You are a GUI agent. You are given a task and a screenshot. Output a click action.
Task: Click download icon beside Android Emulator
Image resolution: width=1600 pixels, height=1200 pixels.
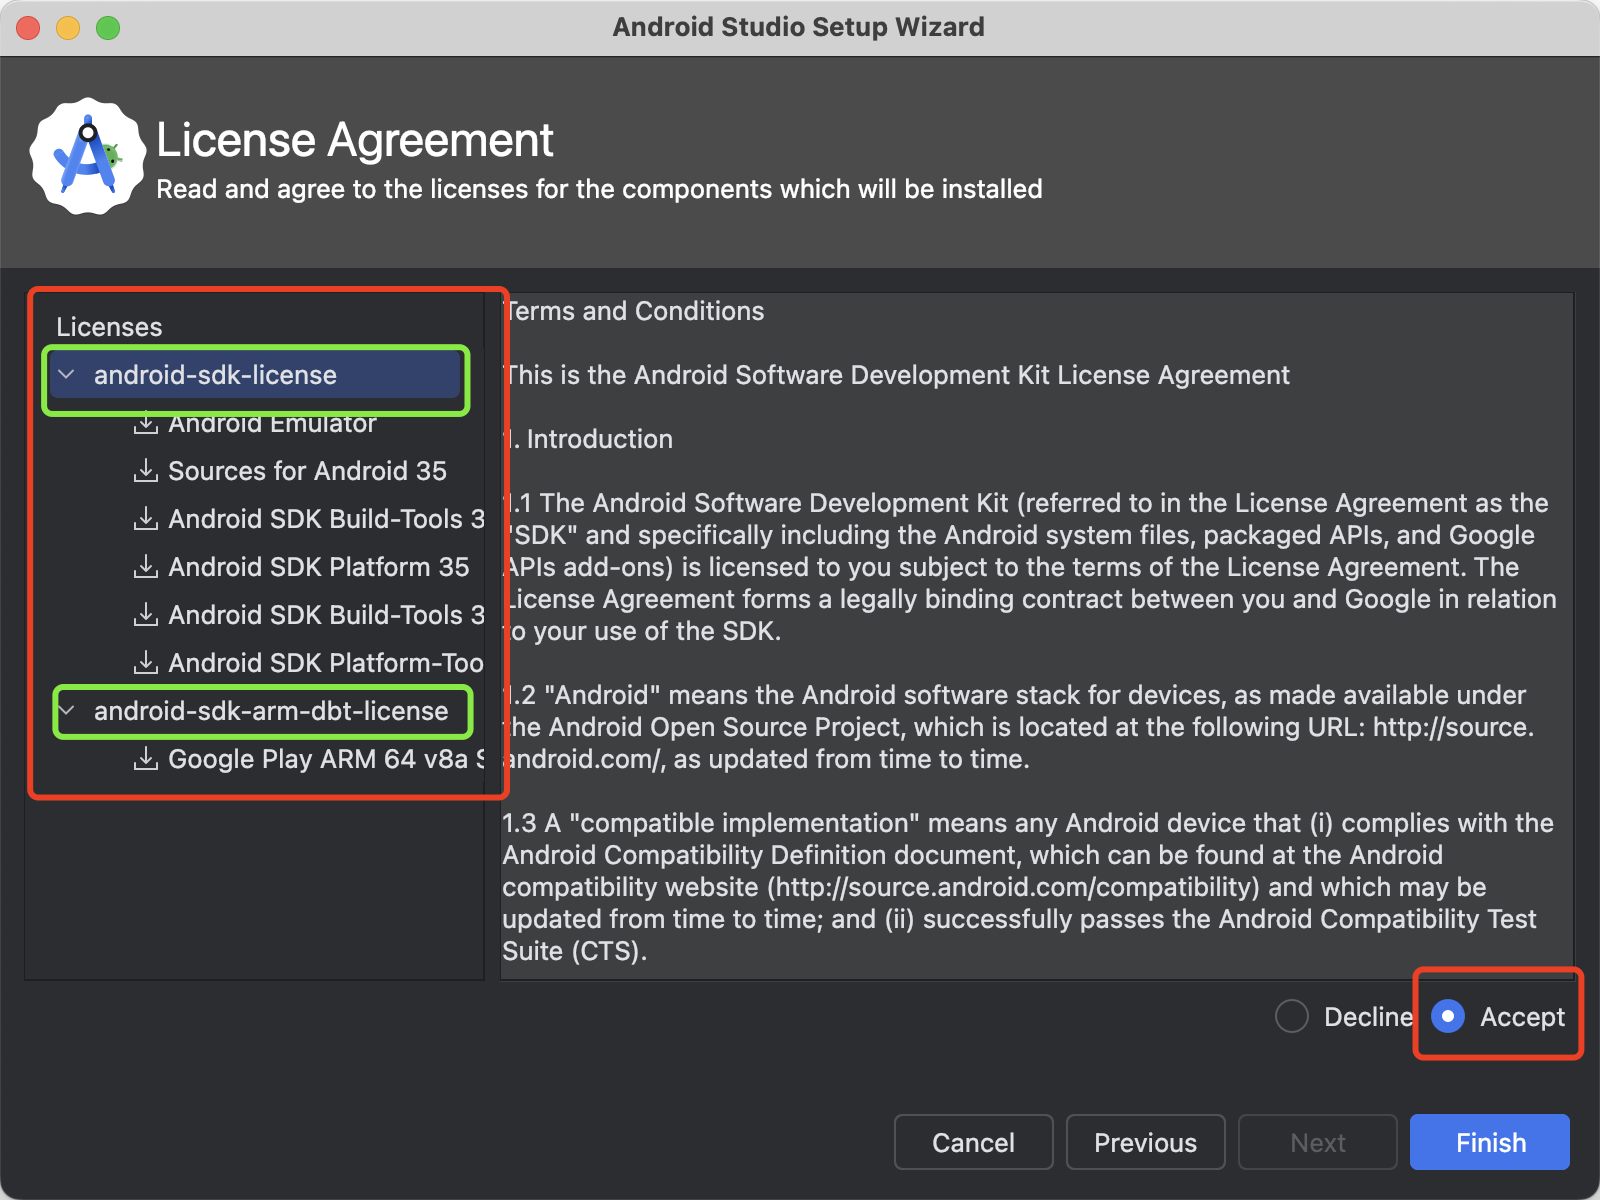click(x=146, y=423)
